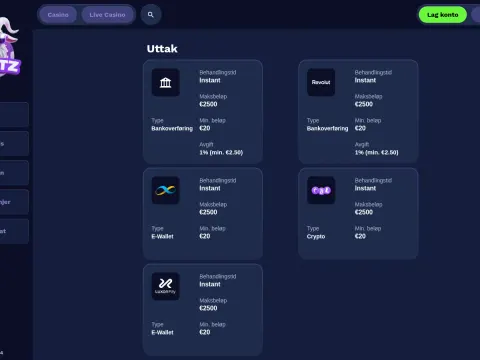Click €20 in the Revolut card
Viewport: 480px width, 360px height.
(x=360, y=128)
